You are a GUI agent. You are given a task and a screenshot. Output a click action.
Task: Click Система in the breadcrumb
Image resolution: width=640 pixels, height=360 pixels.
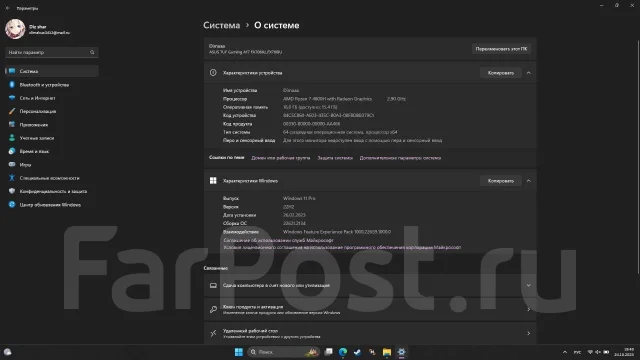click(222, 25)
